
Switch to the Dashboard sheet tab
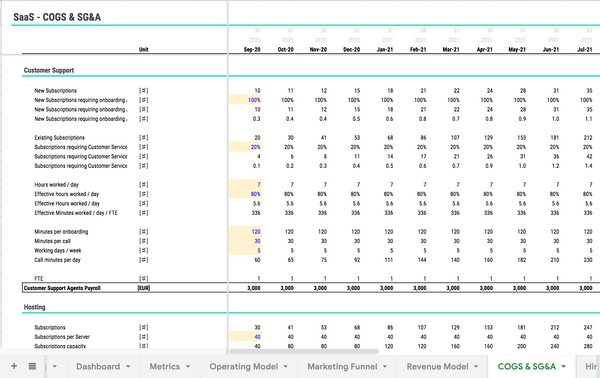click(x=98, y=367)
